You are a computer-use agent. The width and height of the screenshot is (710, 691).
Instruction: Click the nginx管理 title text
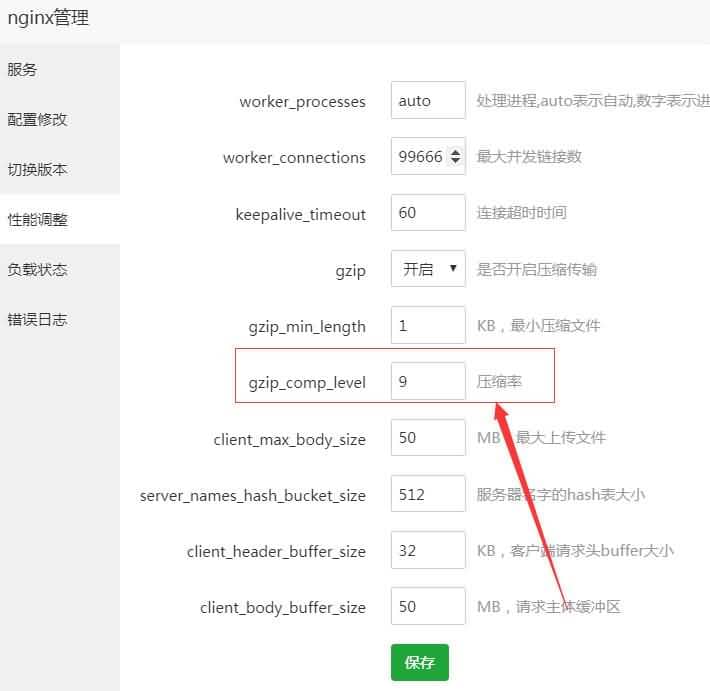click(x=48, y=18)
